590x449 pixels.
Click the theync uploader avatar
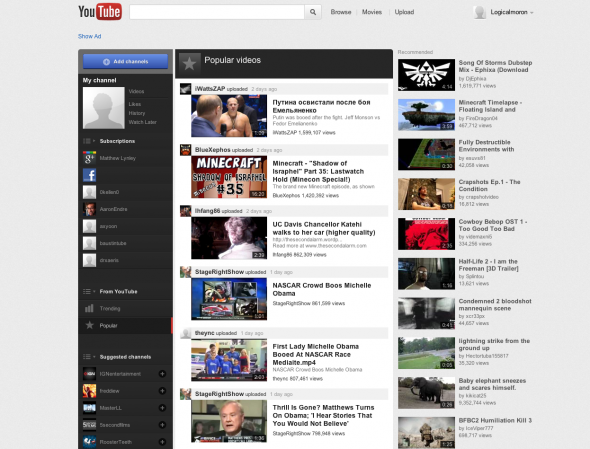tap(186, 333)
